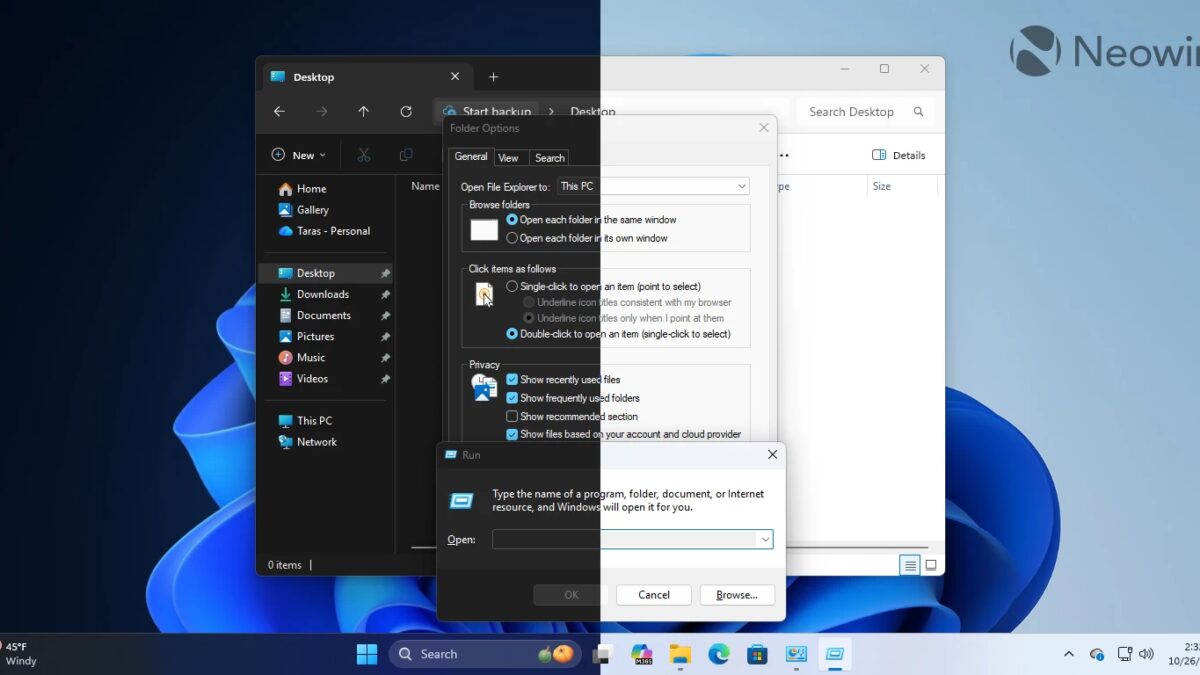Launch Microsoft 365 Copilot from taskbar

click(641, 654)
